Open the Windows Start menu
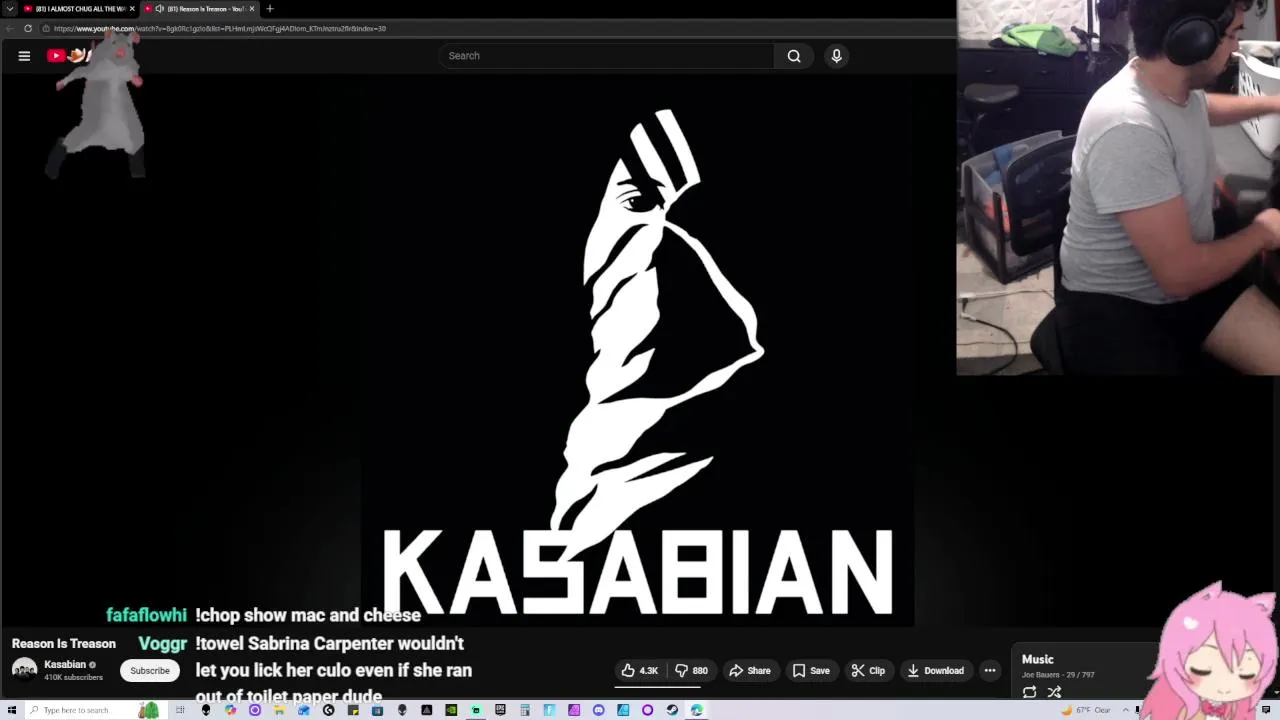 pyautogui.click(x=11, y=710)
